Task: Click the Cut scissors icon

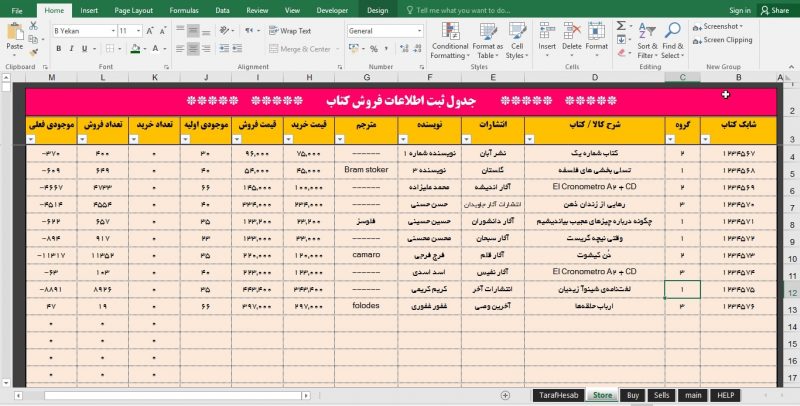Action: pos(34,26)
